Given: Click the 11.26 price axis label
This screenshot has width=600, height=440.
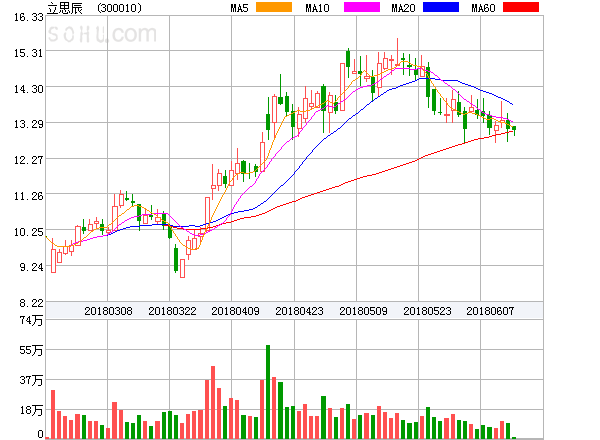Looking at the screenshot, I should (x=29, y=196).
